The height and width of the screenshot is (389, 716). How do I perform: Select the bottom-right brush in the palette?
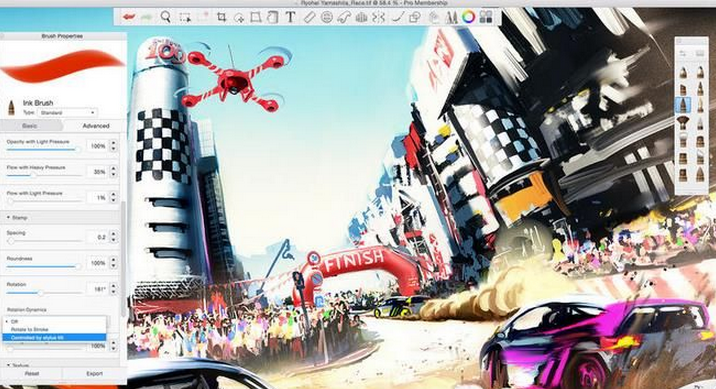pyautogui.click(x=700, y=174)
